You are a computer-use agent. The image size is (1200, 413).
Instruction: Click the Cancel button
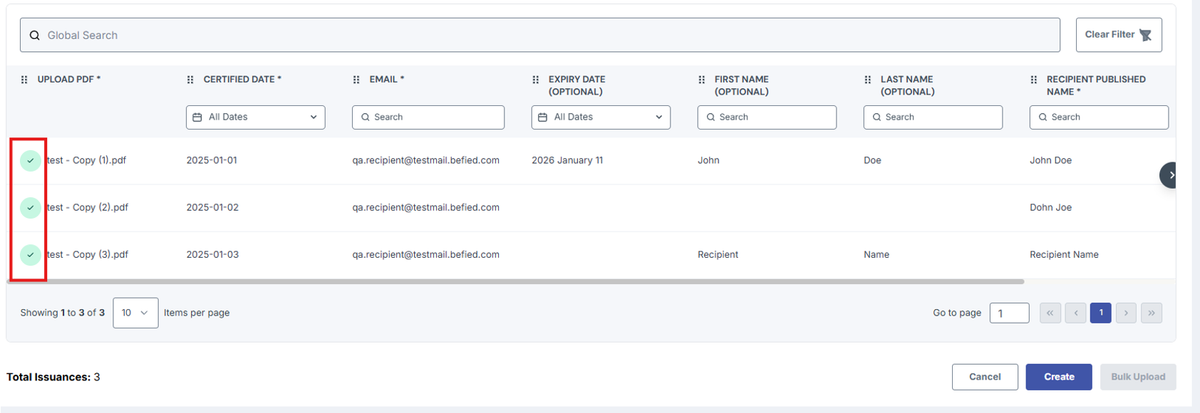click(x=985, y=377)
